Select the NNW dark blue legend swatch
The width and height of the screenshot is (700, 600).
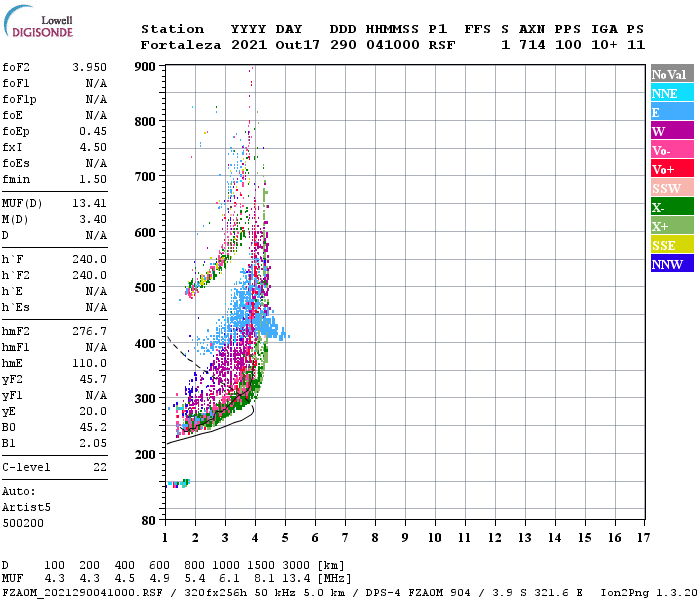(x=672, y=263)
